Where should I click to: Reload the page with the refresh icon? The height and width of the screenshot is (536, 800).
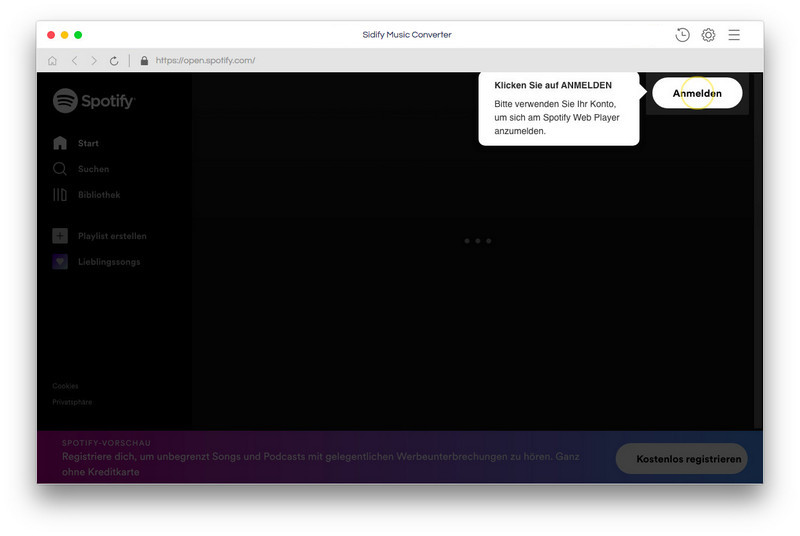click(114, 61)
